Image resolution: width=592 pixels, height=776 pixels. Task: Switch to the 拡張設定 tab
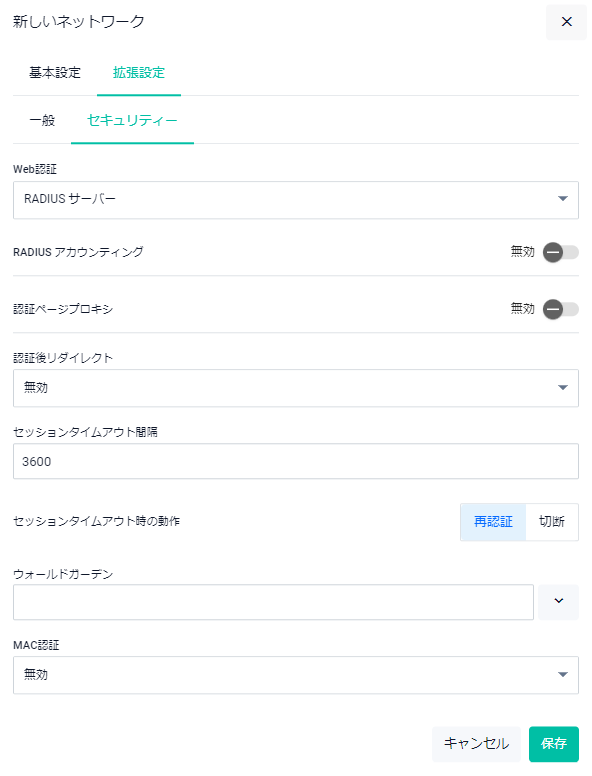[139, 73]
